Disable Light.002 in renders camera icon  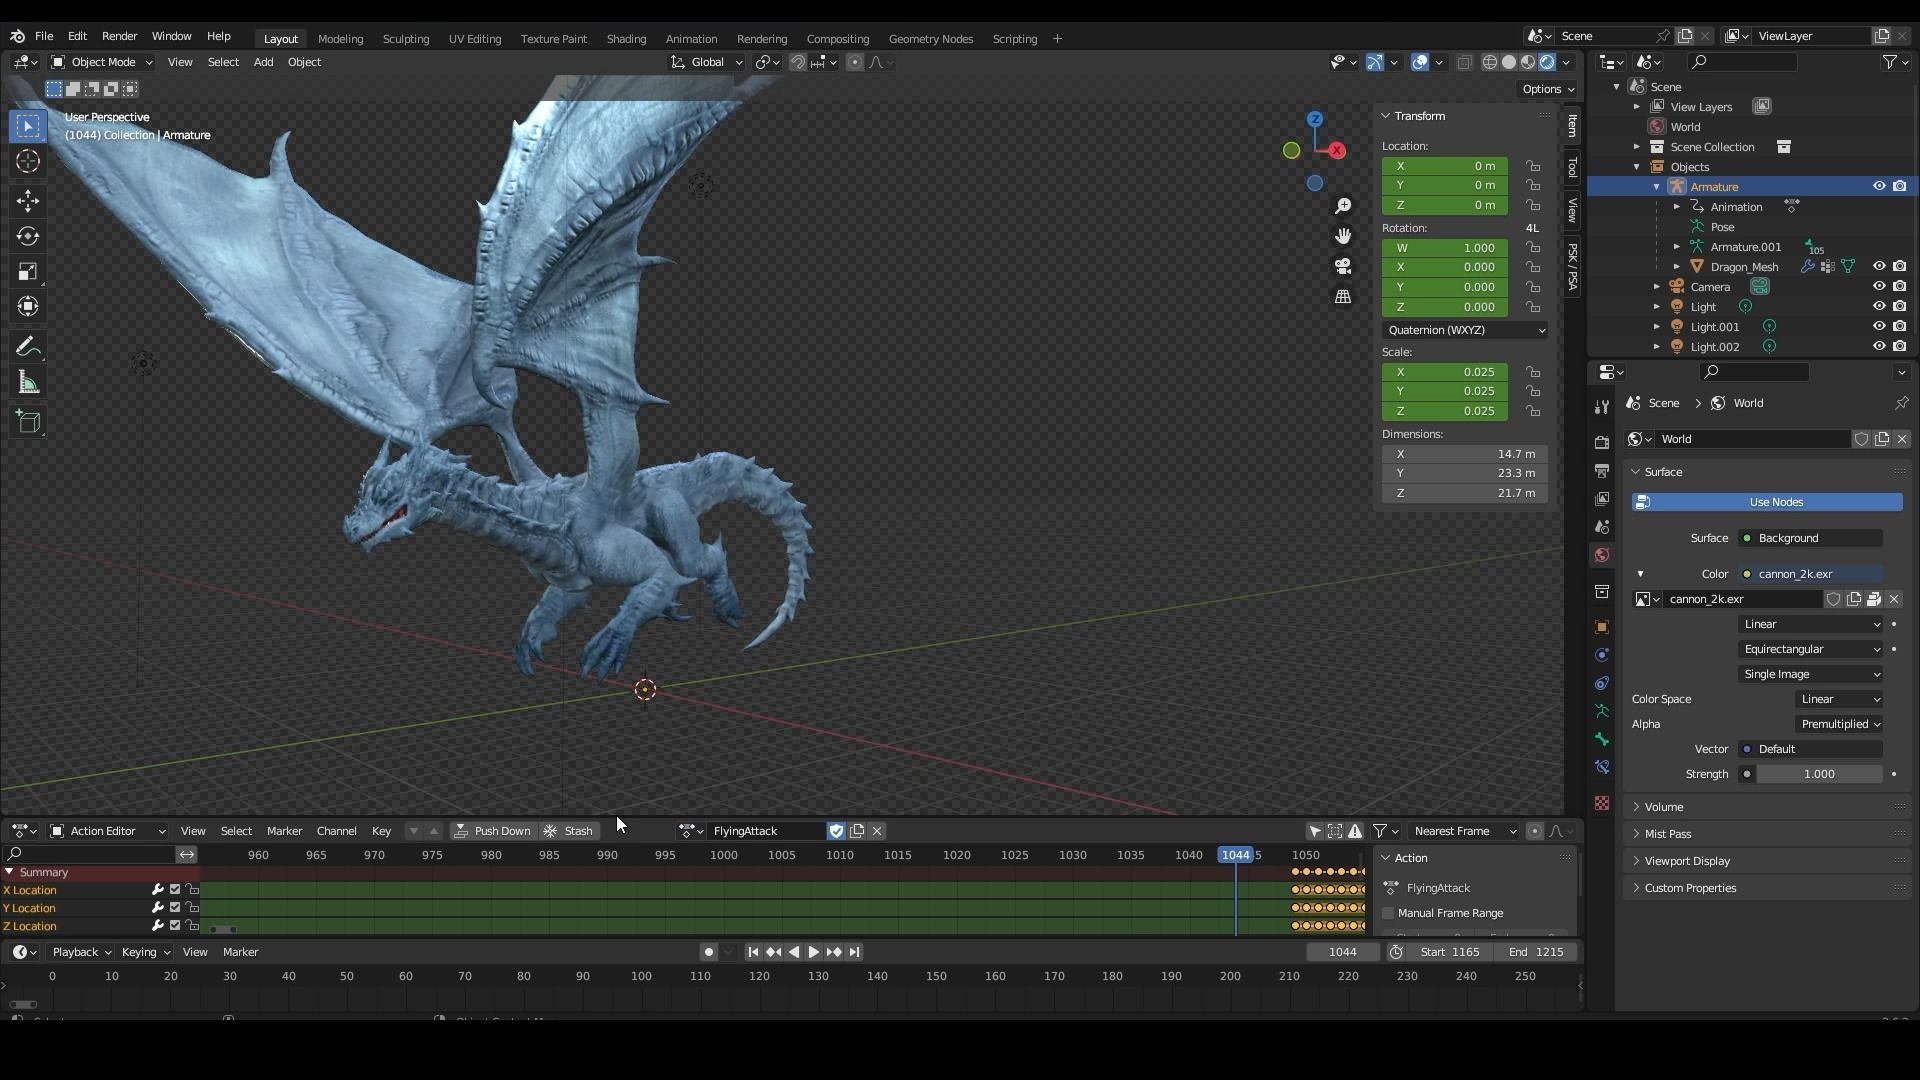[1899, 346]
